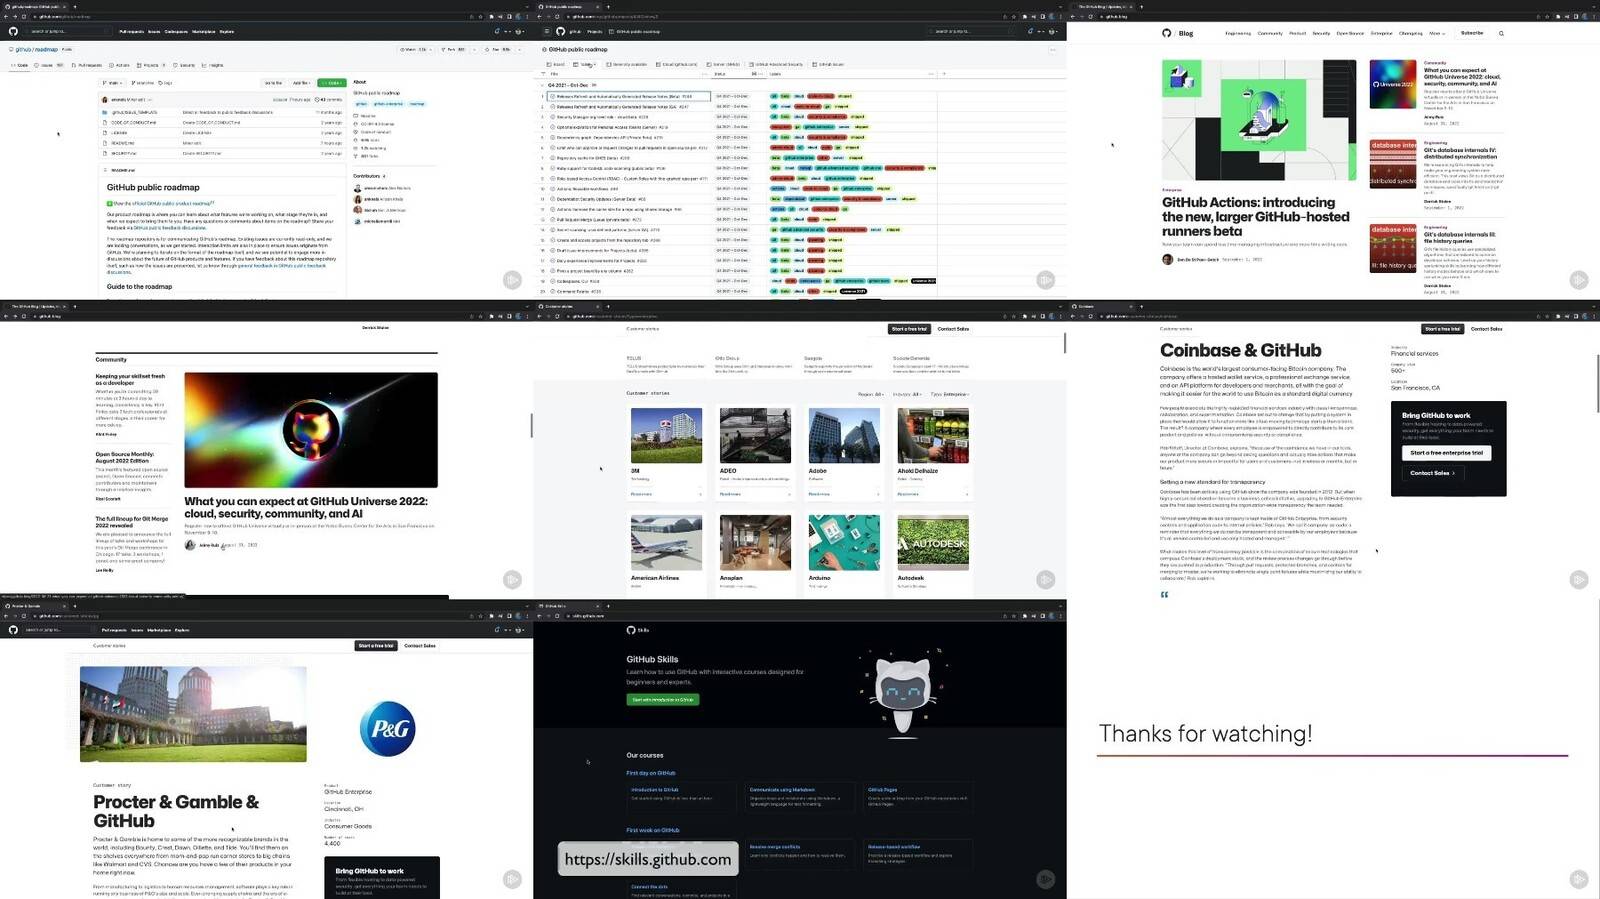This screenshot has height=899, width=1600.
Task: Open 'What you can expect at GitHub Universe 2022' headline
Action: pos(306,507)
